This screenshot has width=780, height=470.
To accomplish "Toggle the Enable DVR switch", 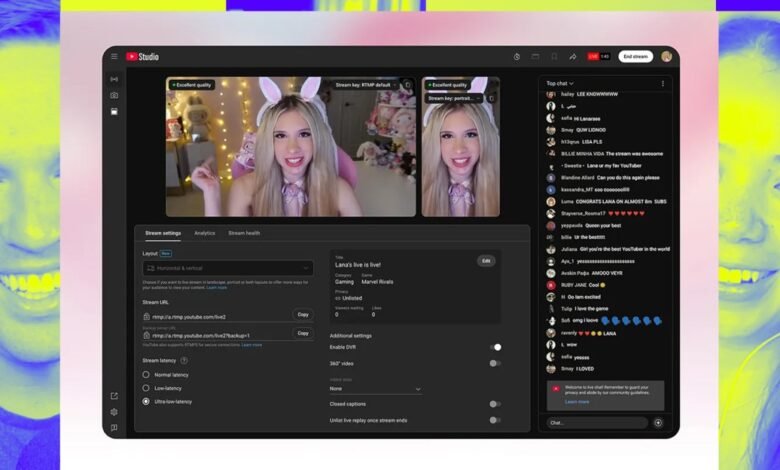I will [x=495, y=347].
